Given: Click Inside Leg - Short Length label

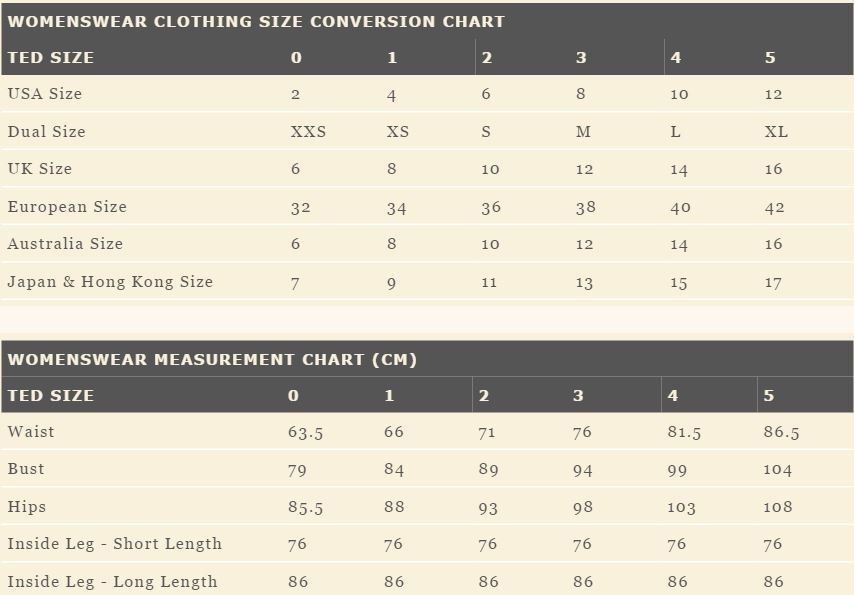Looking at the screenshot, I should click(115, 544).
